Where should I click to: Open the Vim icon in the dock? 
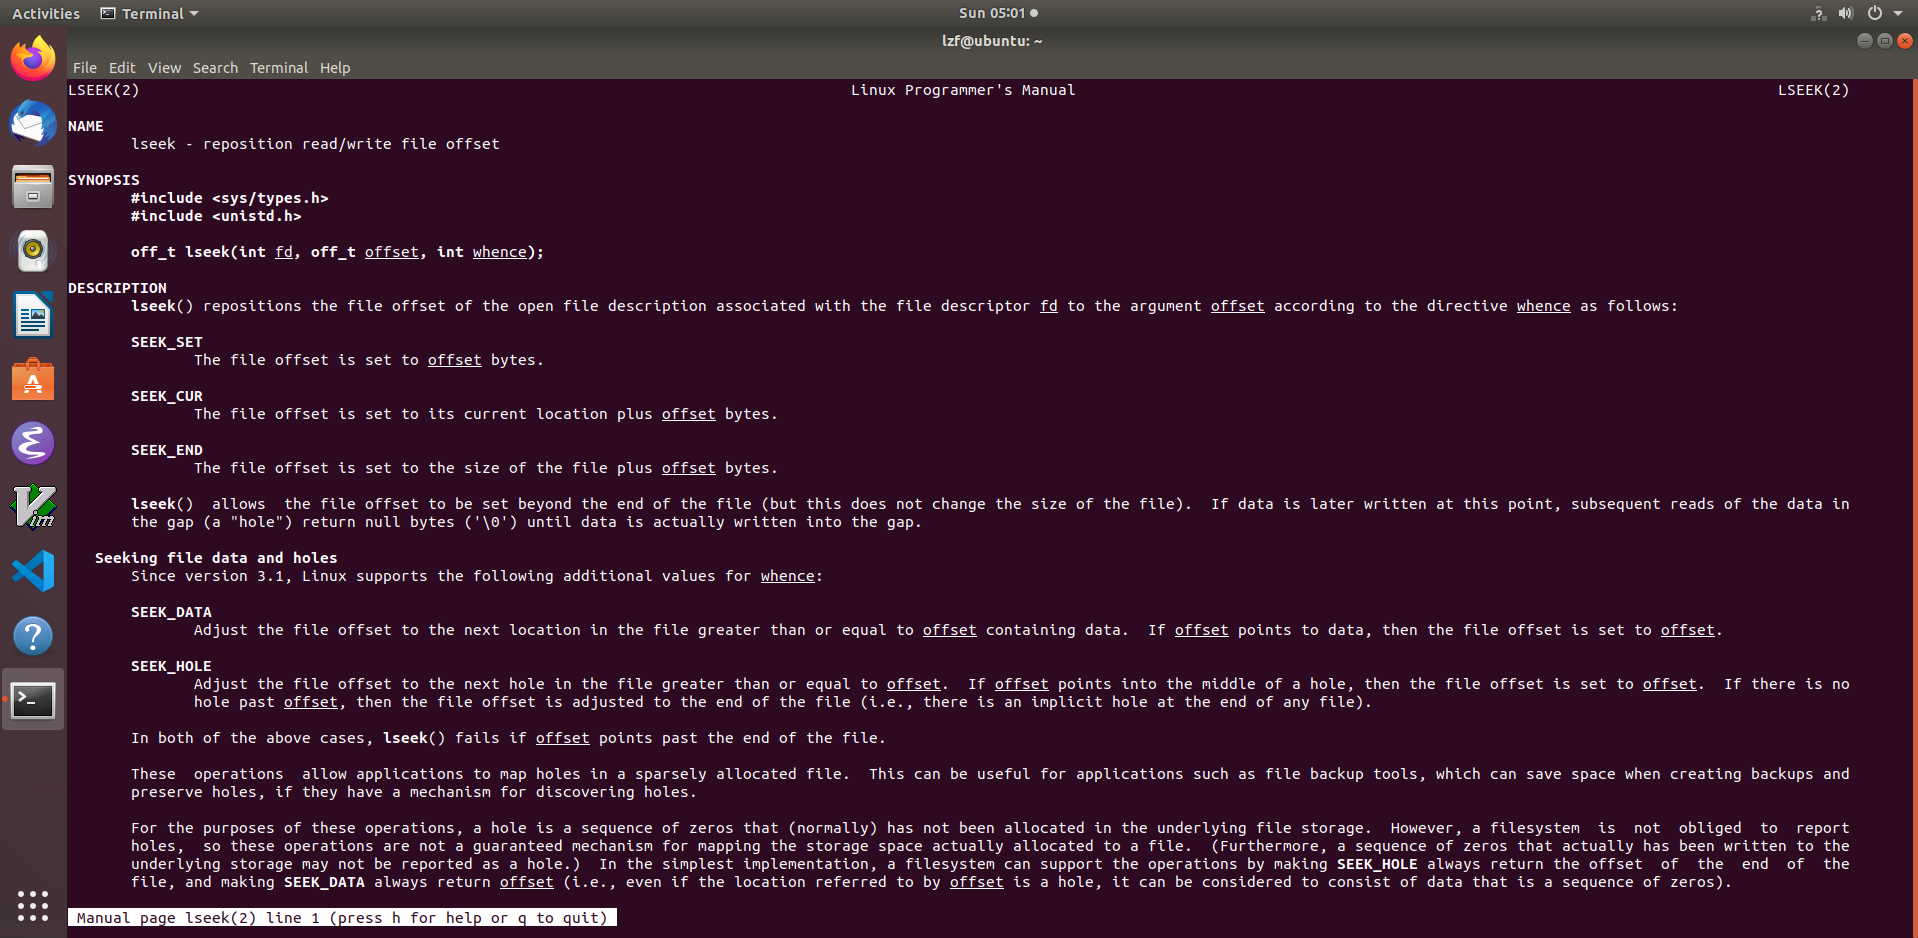click(33, 507)
